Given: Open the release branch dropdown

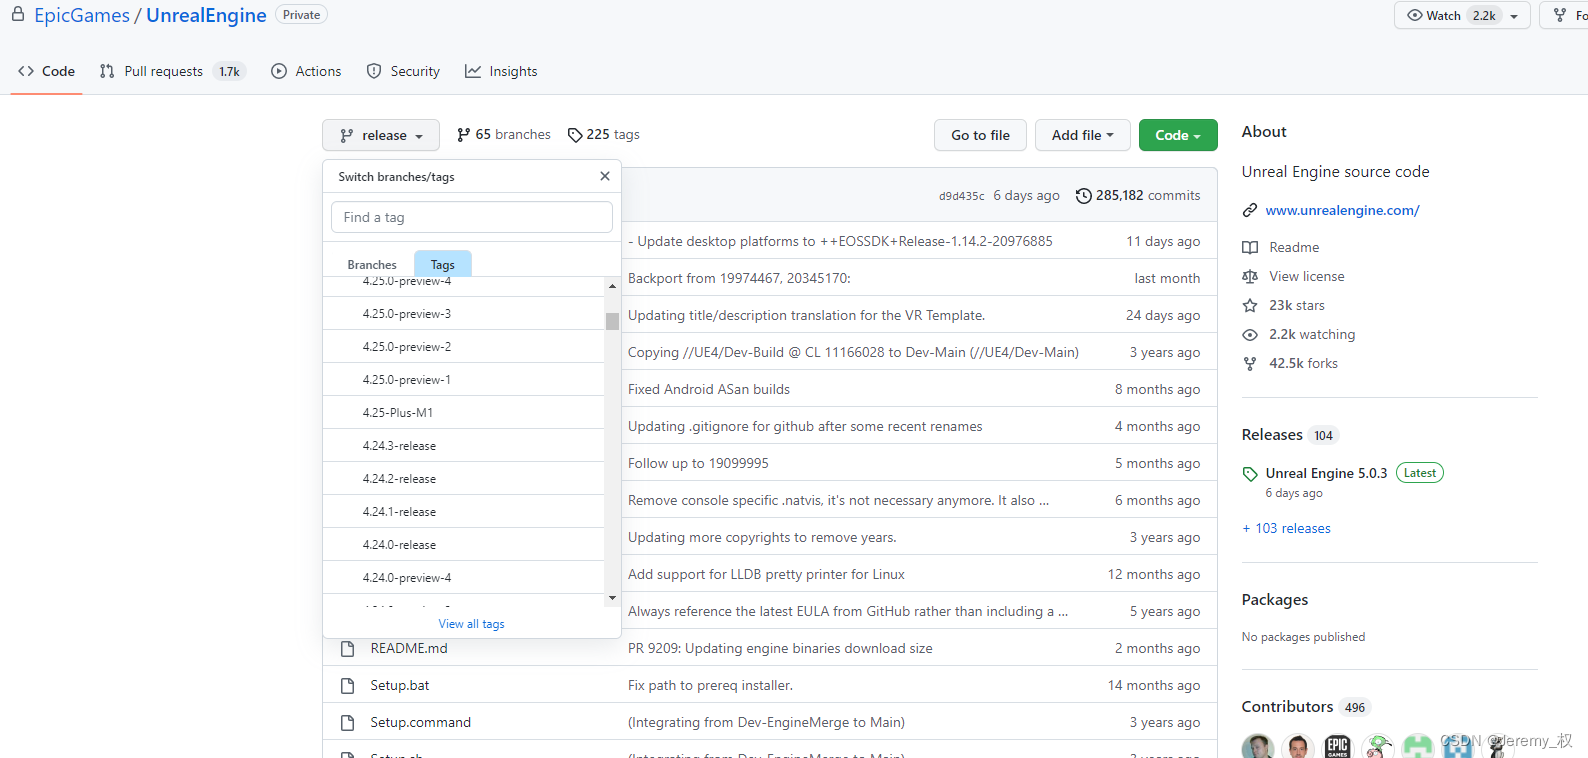Looking at the screenshot, I should click(381, 135).
